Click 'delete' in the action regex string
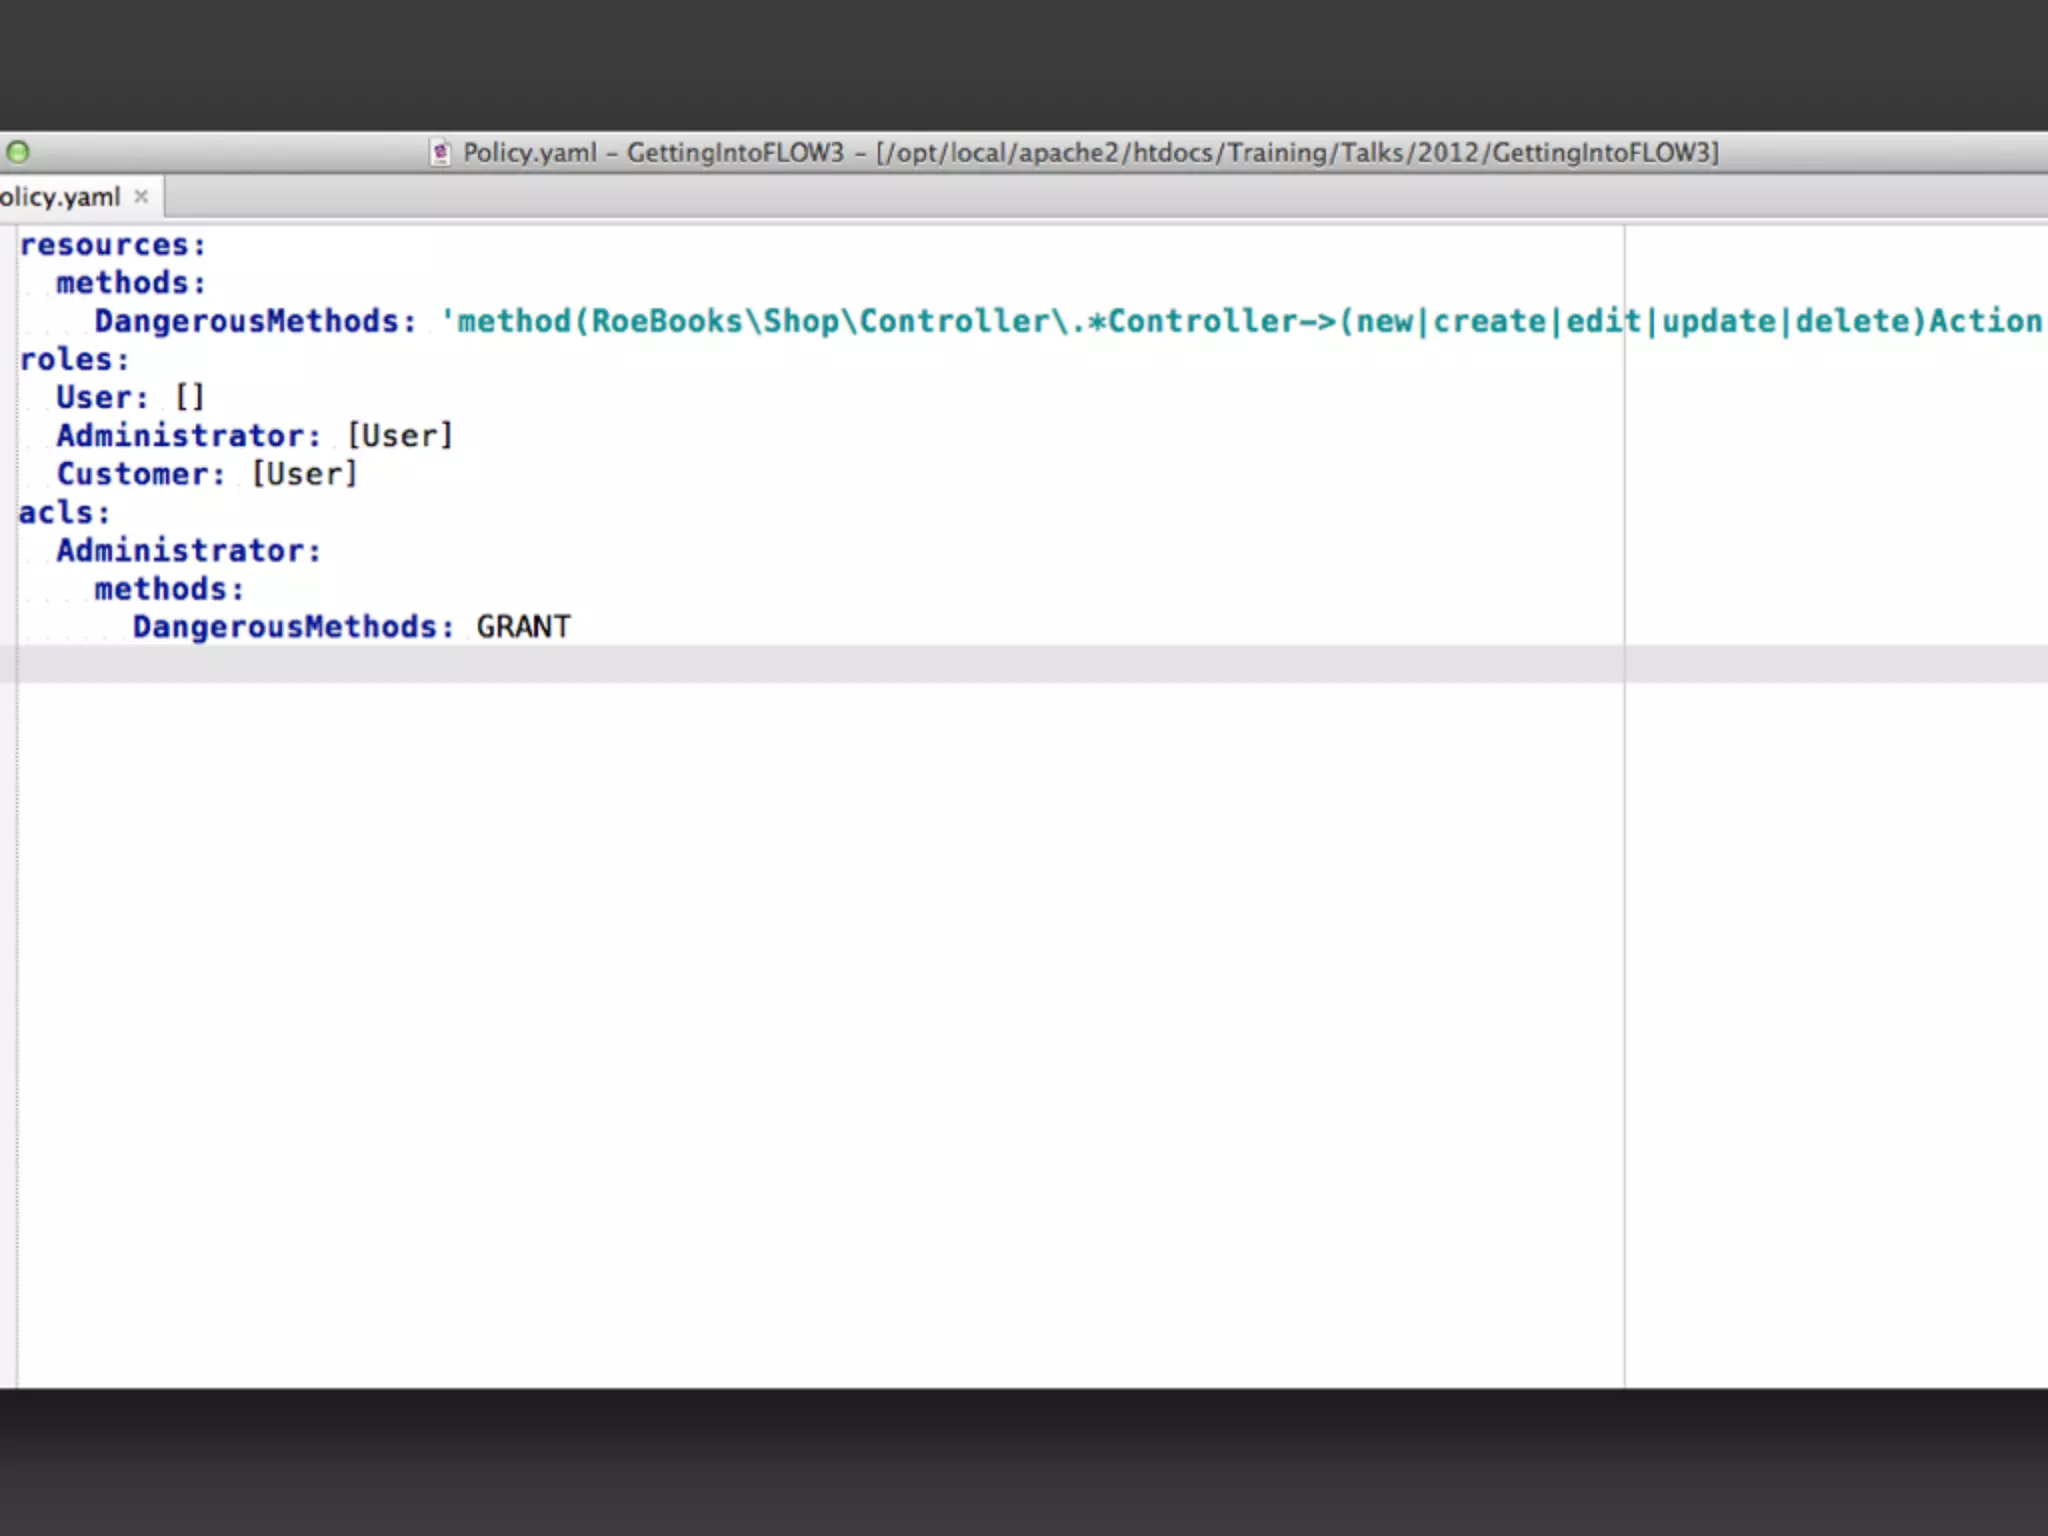The height and width of the screenshot is (1536, 2048). pos(1852,321)
